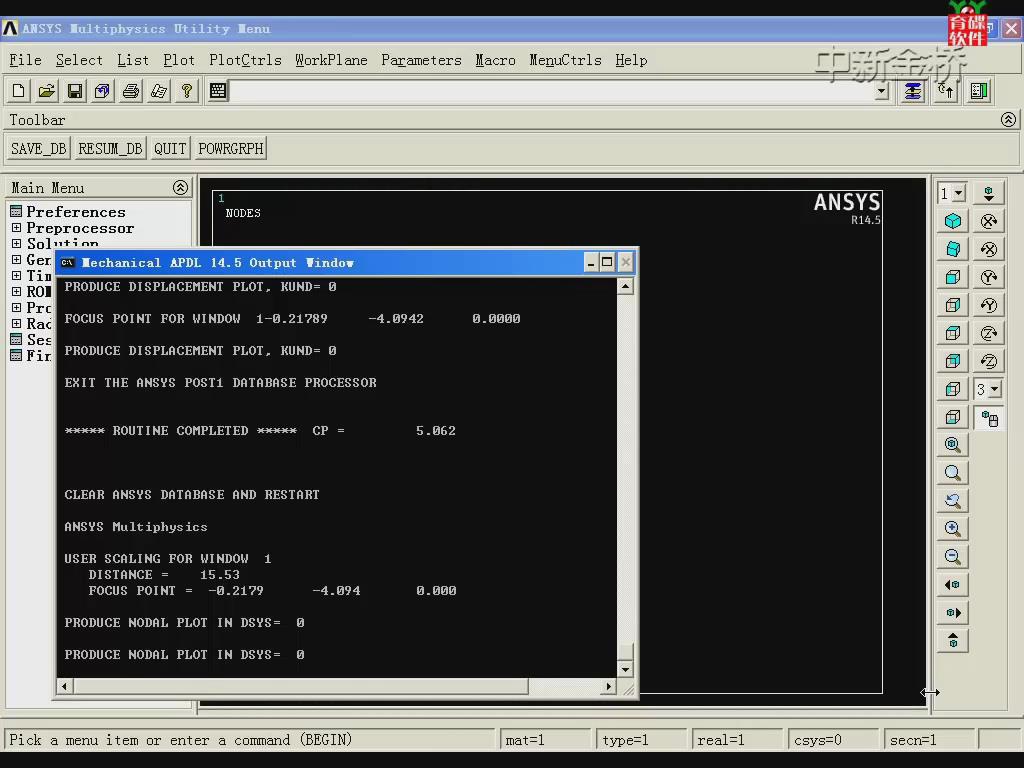Activate the Box Zoom magnifier
This screenshot has height=768, width=1024.
pos(953,473)
